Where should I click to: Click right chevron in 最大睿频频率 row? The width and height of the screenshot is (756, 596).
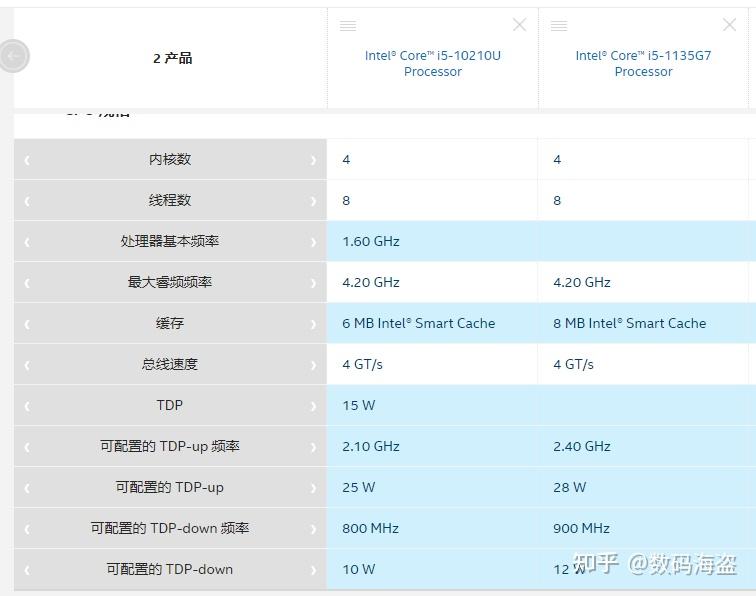pos(313,283)
